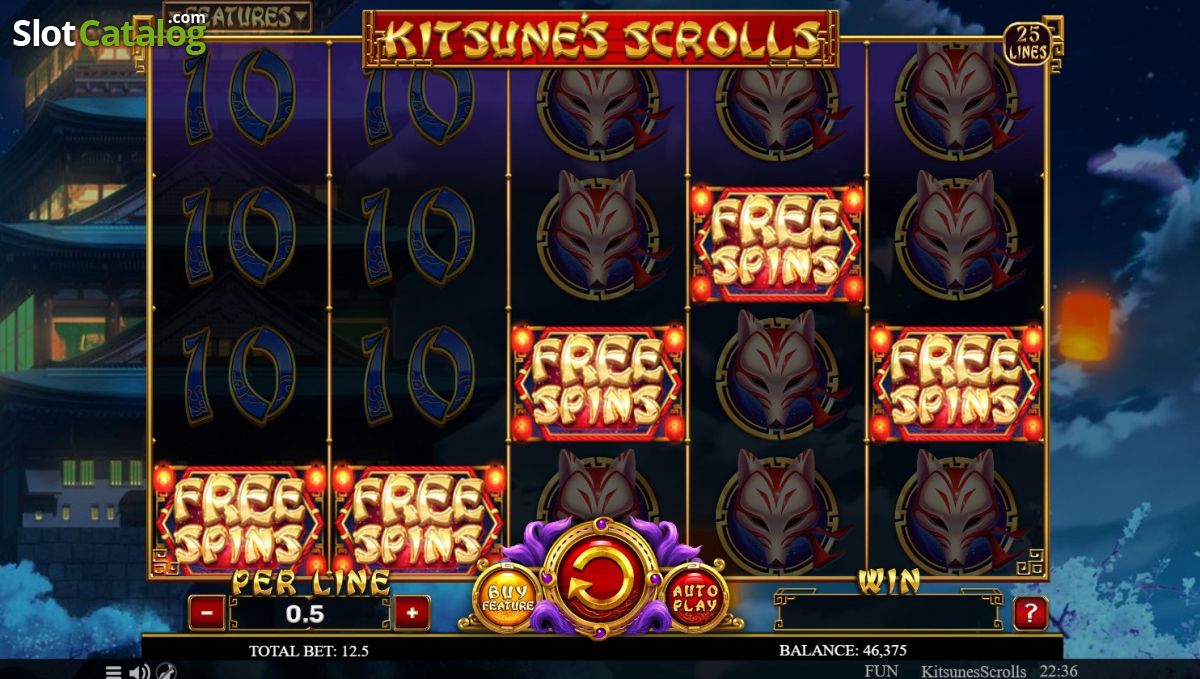
Task: Click the Kitsune's Scrolls title banner
Action: 600,39
